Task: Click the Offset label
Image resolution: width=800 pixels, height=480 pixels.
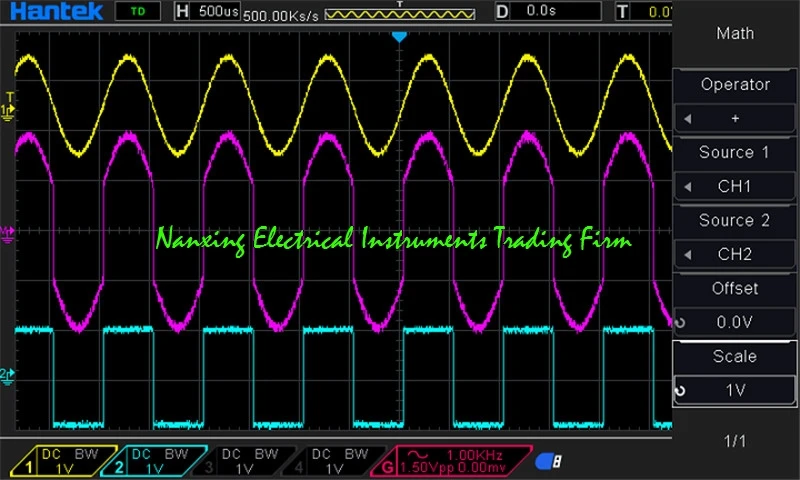Action: tap(735, 288)
